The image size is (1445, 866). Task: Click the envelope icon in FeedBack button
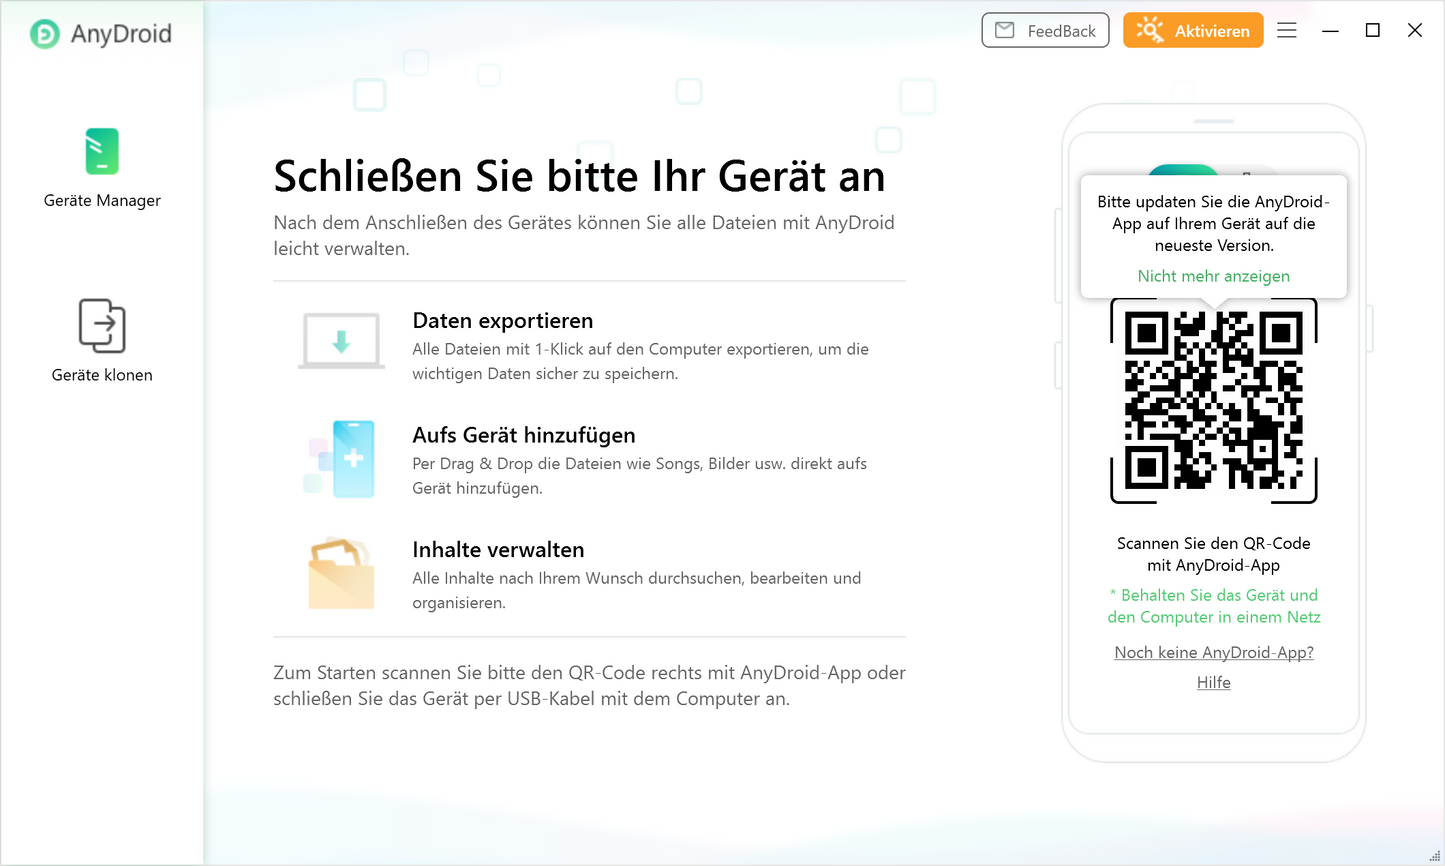[x=1005, y=31]
